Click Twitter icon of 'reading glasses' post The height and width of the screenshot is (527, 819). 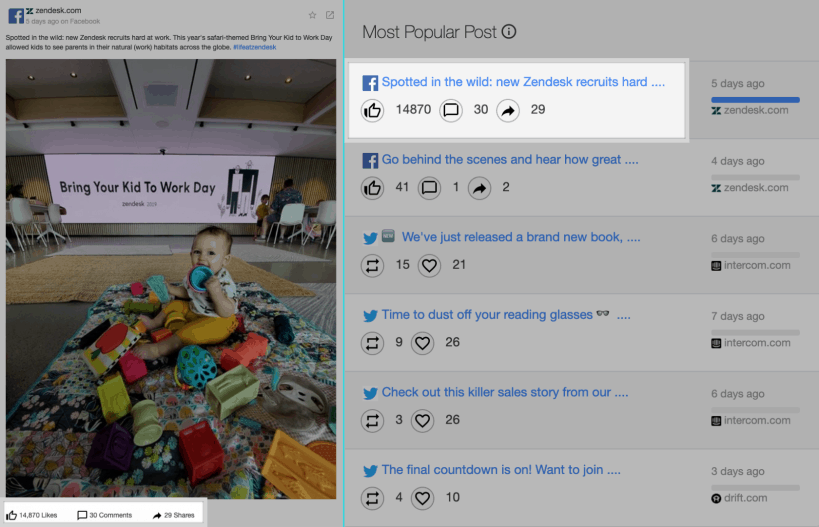point(370,315)
